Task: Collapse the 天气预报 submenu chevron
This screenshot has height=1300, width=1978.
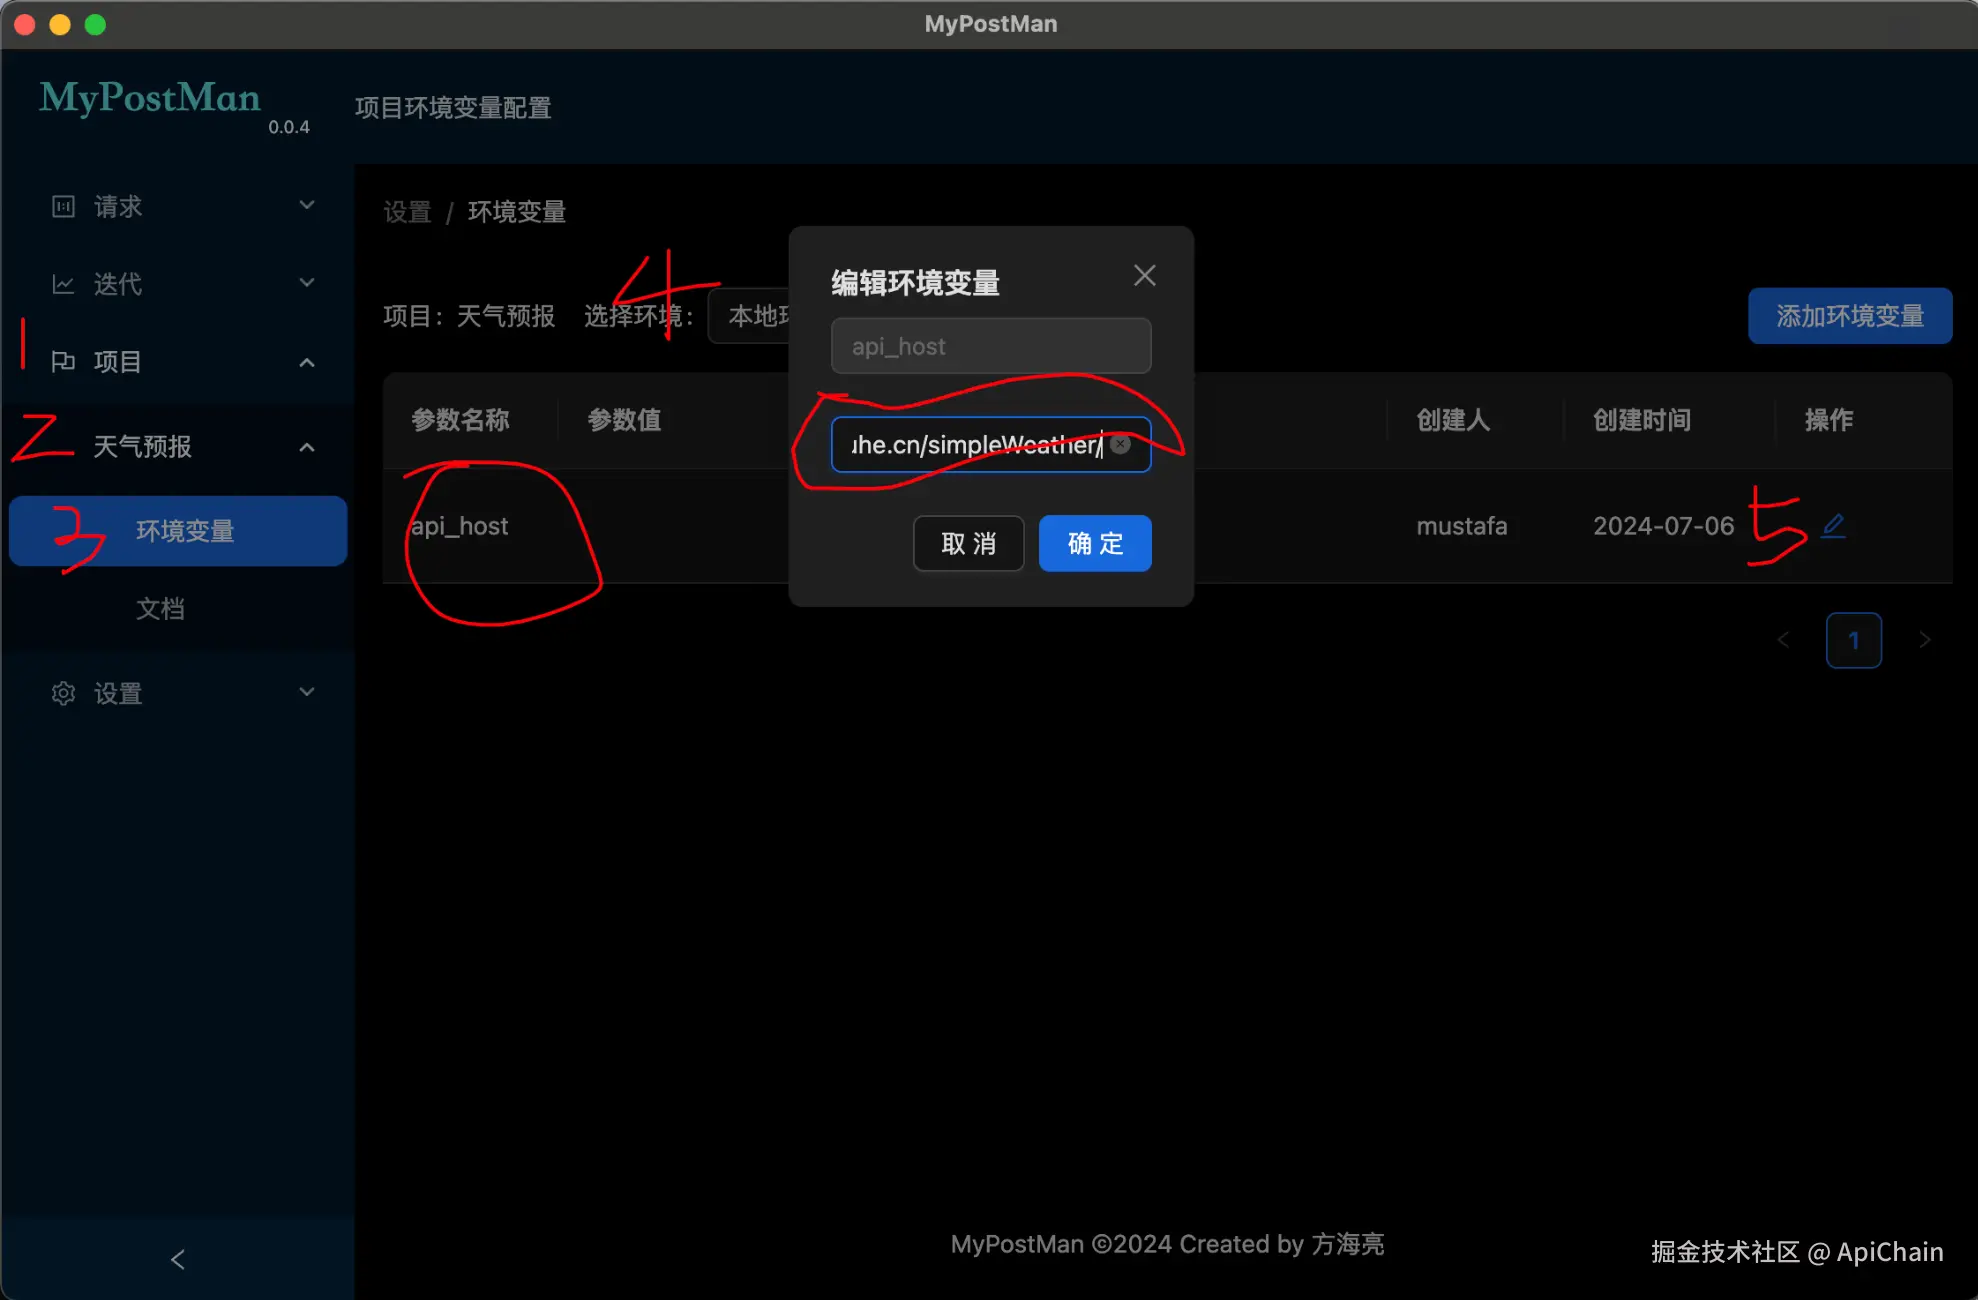Action: pos(307,447)
